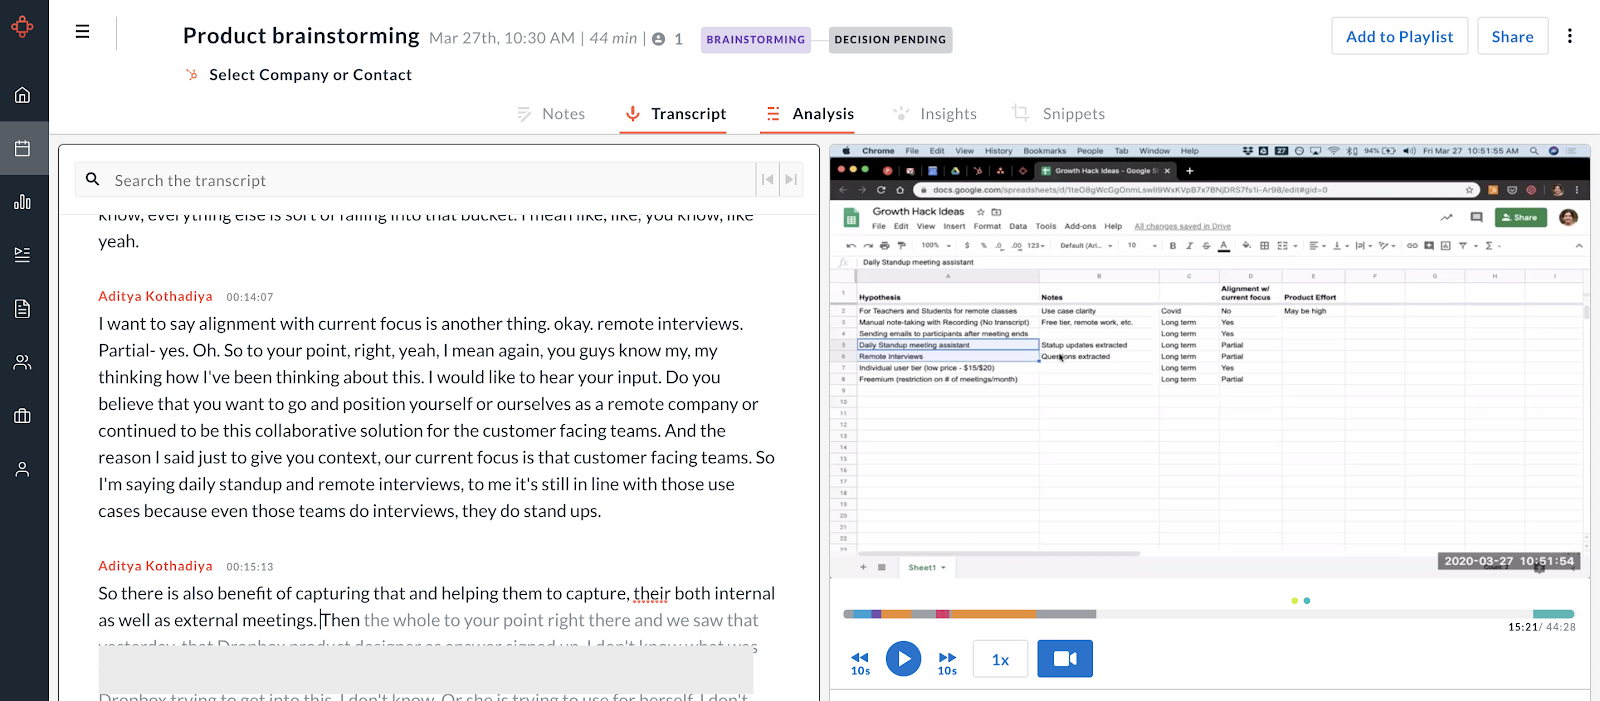
Task: Jump to transcript timestamp 00:14:07
Action: pyautogui.click(x=249, y=297)
